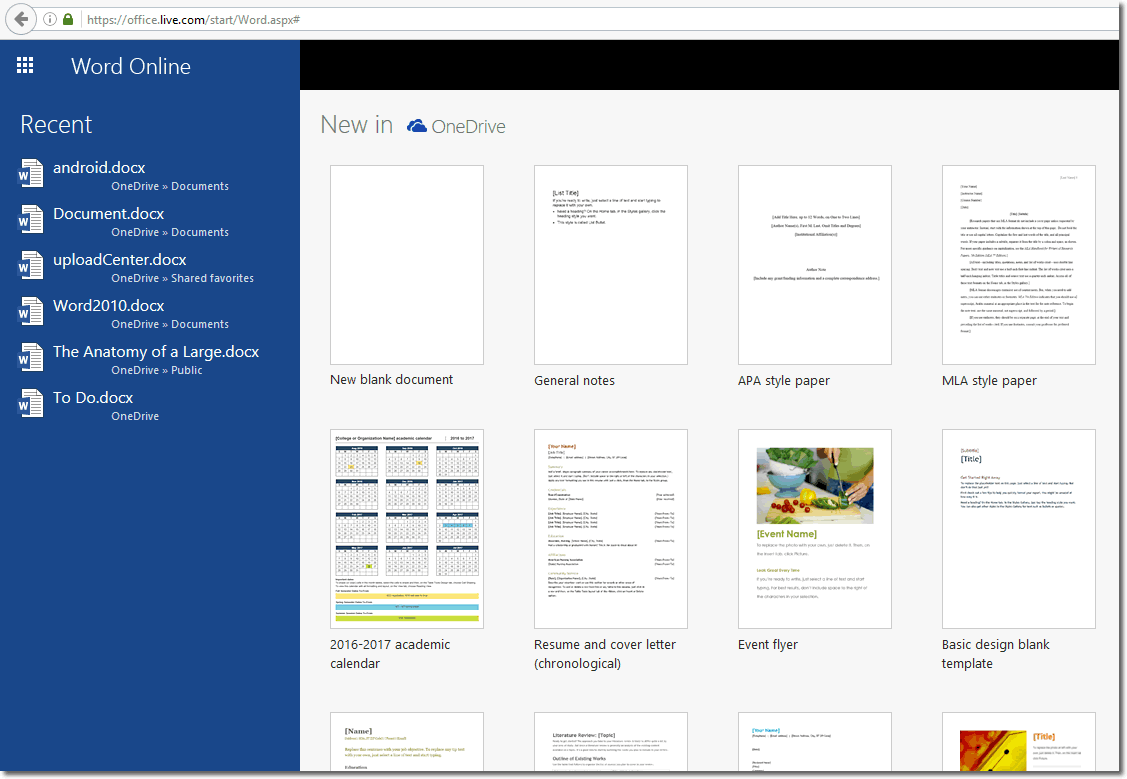Open uploadCenter.docx recent file
1127x779 pixels.
pyautogui.click(x=119, y=259)
